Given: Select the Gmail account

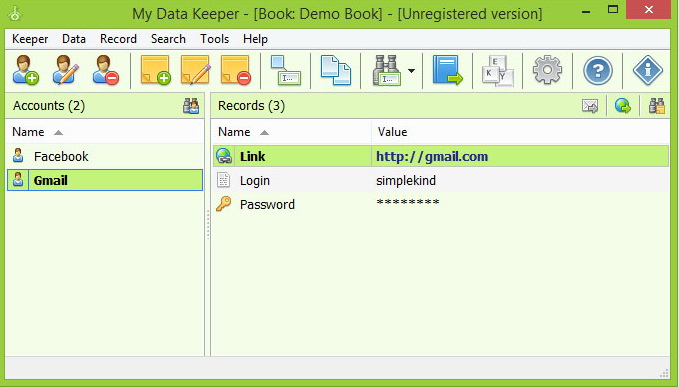Looking at the screenshot, I should pyautogui.click(x=104, y=180).
